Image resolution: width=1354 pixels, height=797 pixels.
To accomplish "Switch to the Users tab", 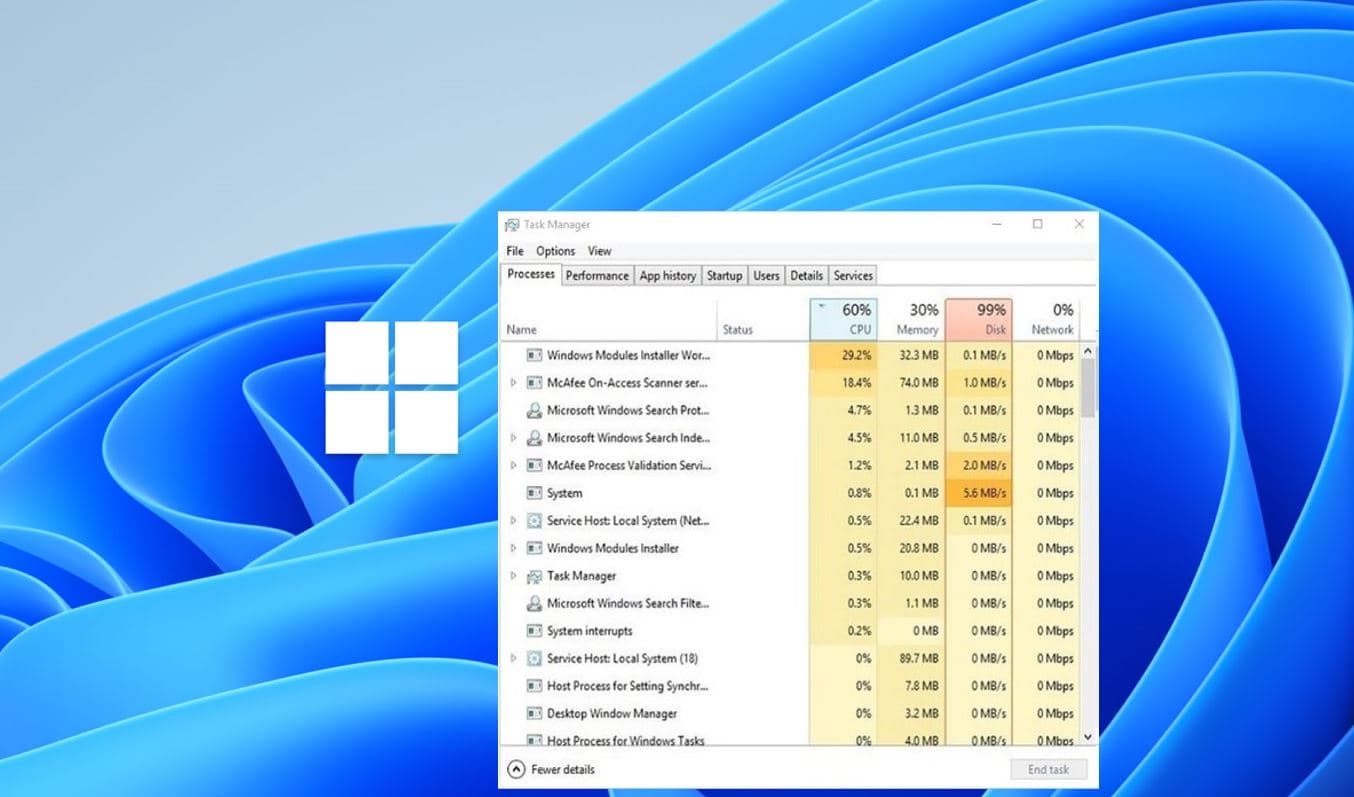I will point(766,276).
